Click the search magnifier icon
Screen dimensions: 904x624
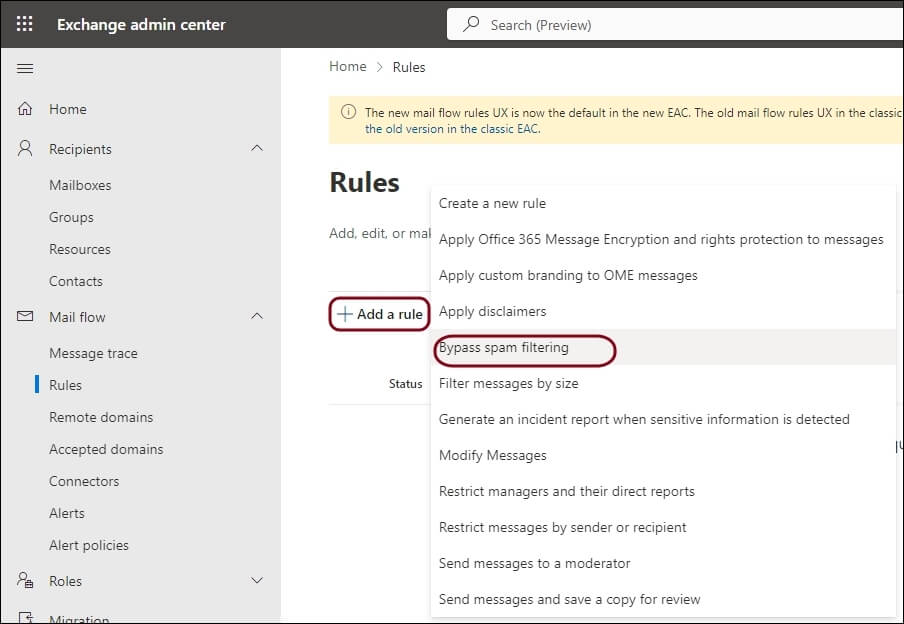(471, 24)
